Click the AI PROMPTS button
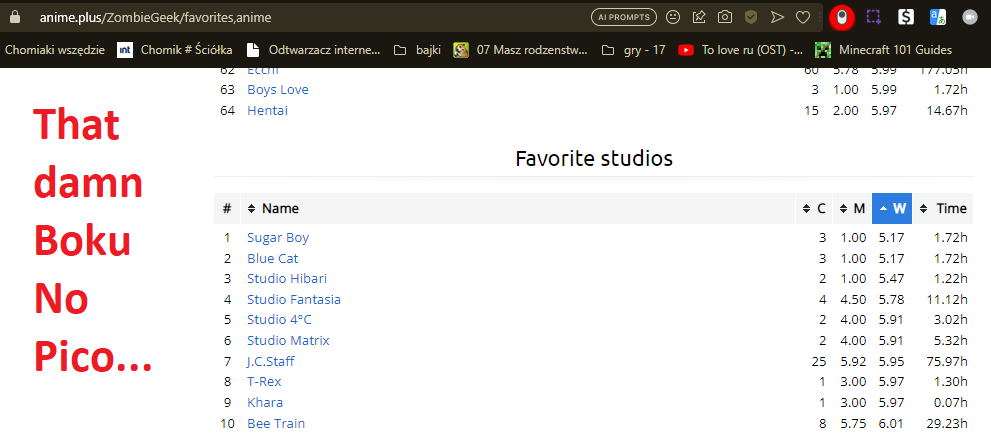This screenshot has width=991, height=435. click(623, 17)
